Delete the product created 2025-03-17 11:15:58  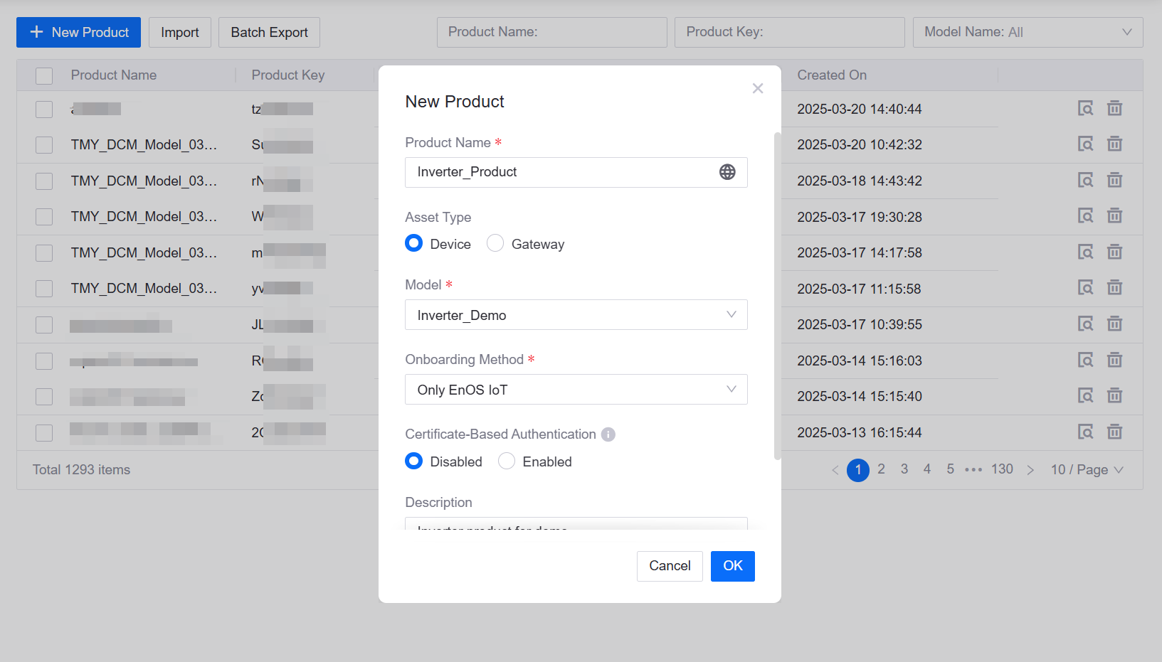click(x=1114, y=289)
